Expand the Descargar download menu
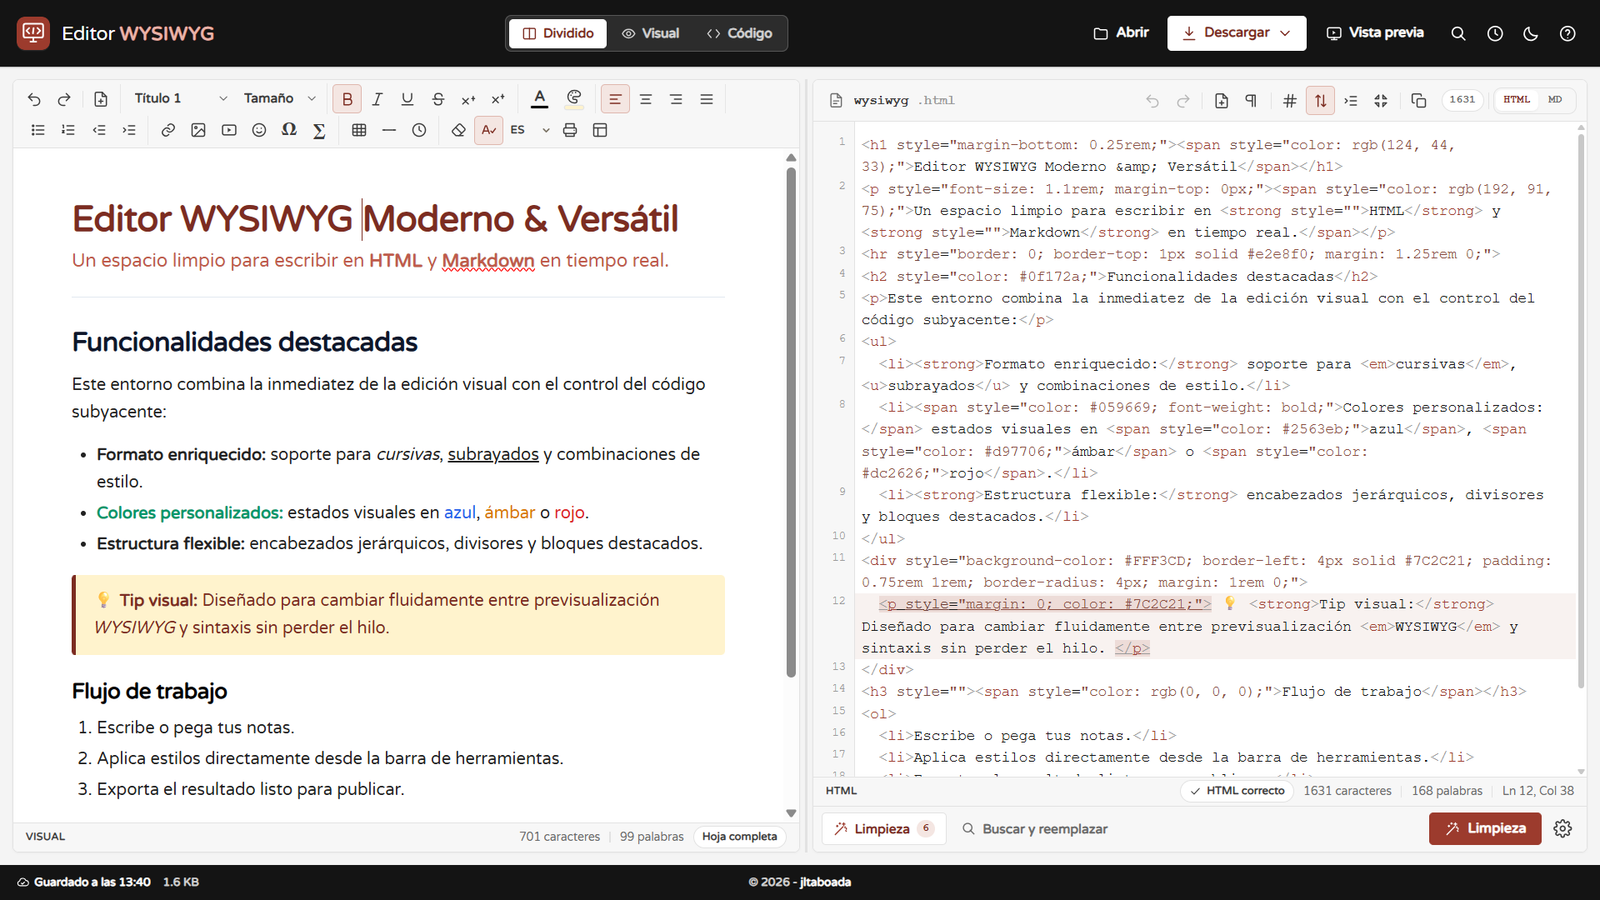Viewport: 1600px width, 900px height. click(x=1236, y=33)
